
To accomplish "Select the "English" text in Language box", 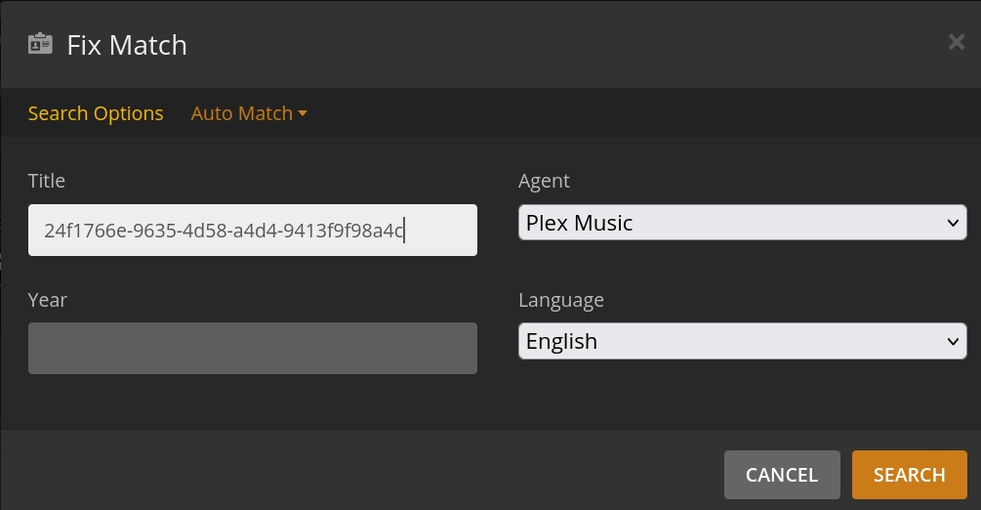I will tap(561, 341).
